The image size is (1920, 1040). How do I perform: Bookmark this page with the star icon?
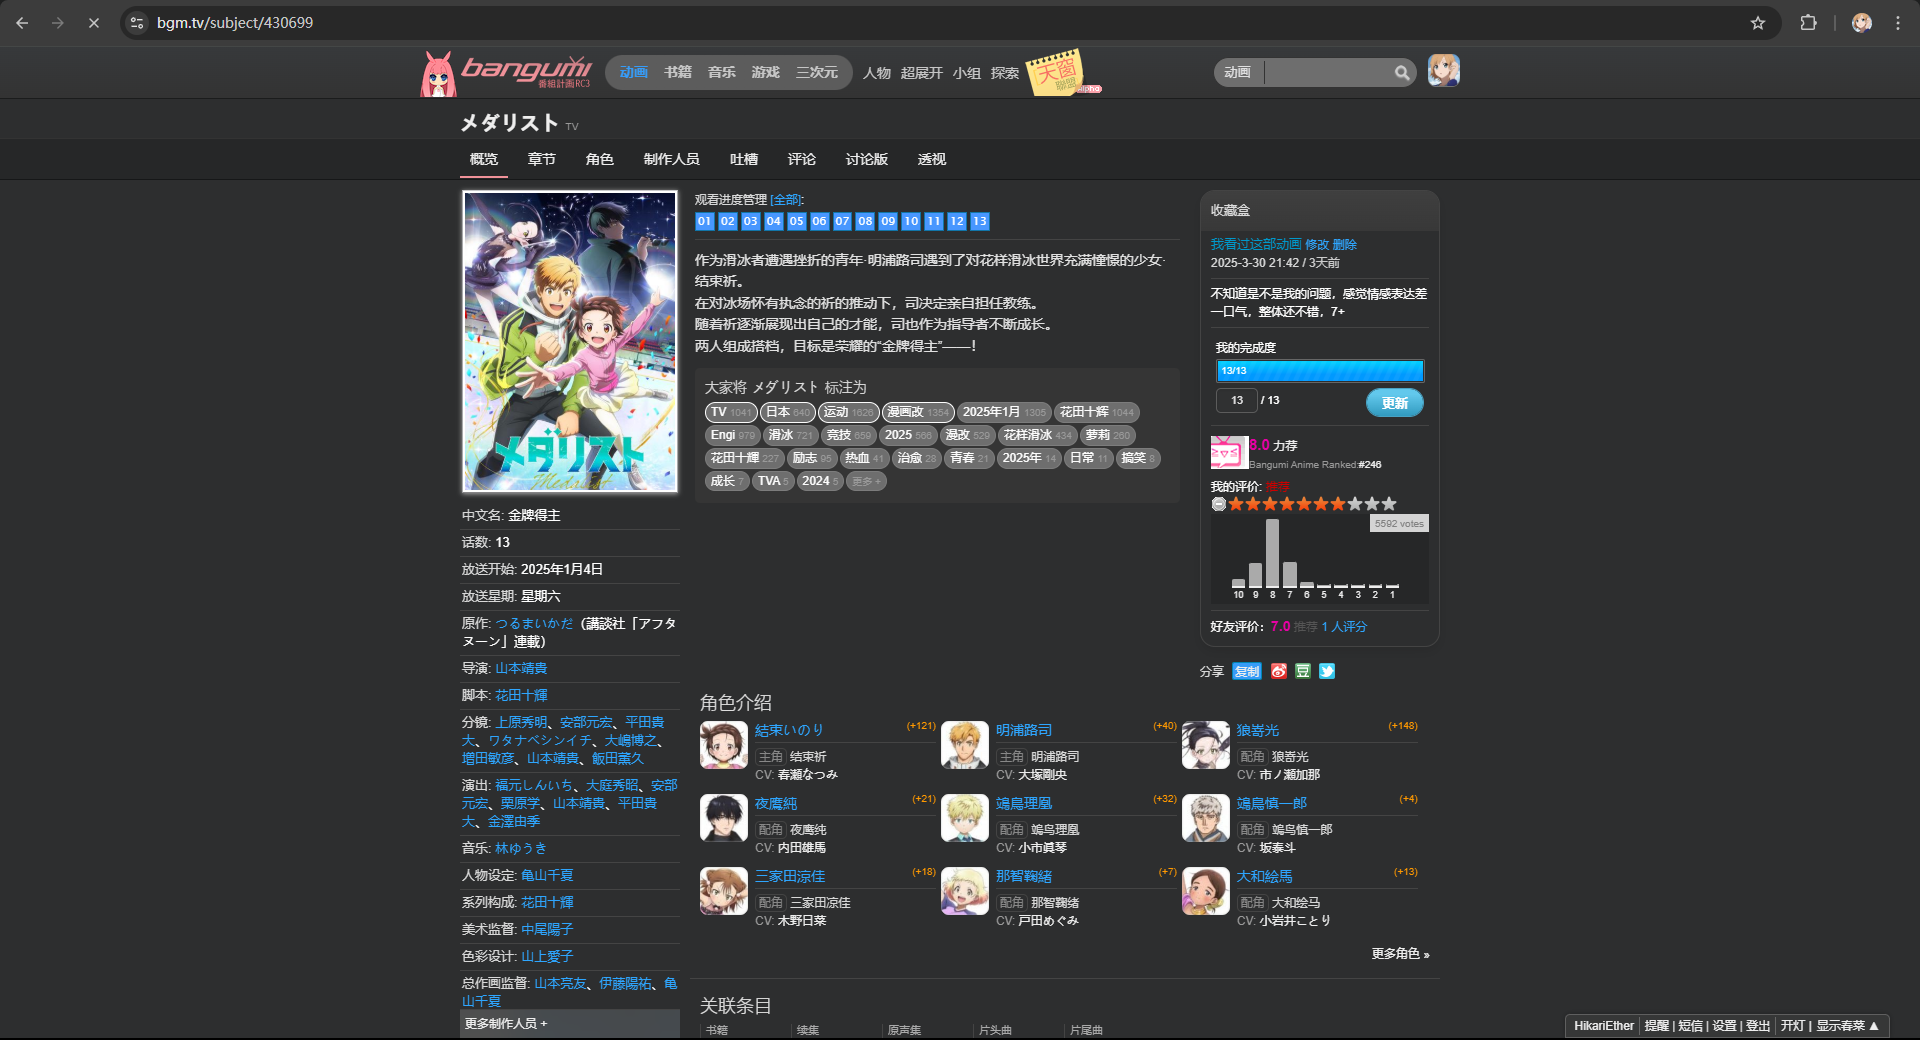1758,22
